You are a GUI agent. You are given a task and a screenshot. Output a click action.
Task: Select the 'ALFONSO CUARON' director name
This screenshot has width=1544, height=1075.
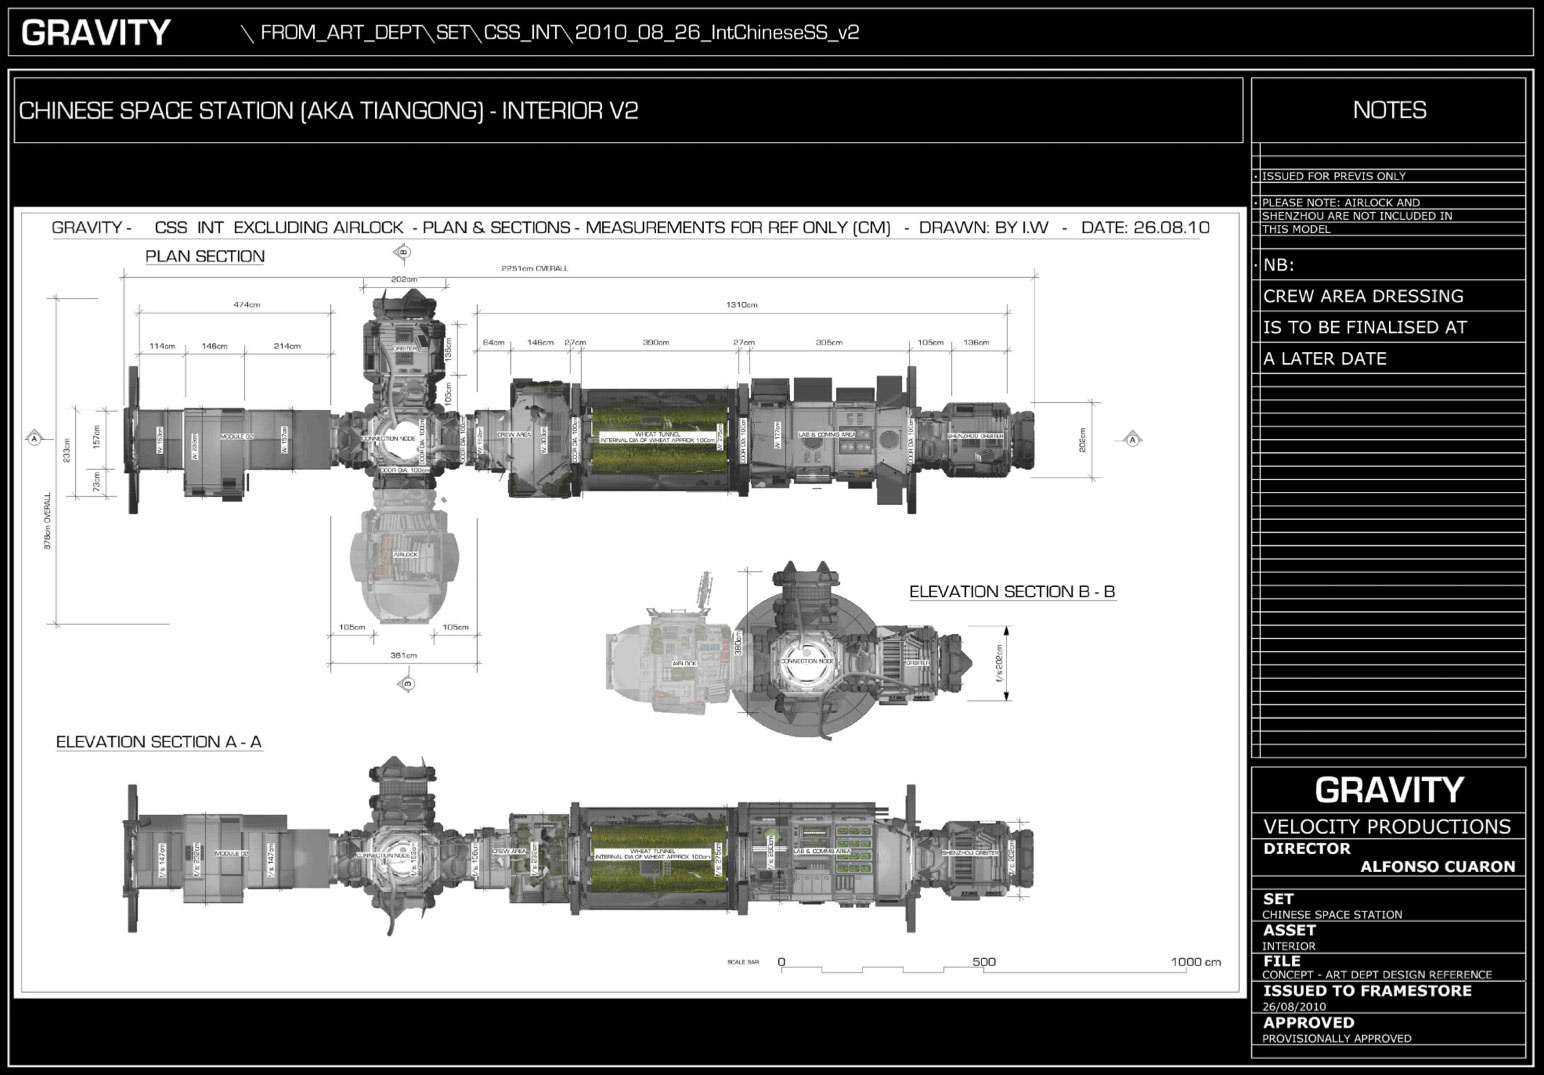coord(1437,866)
